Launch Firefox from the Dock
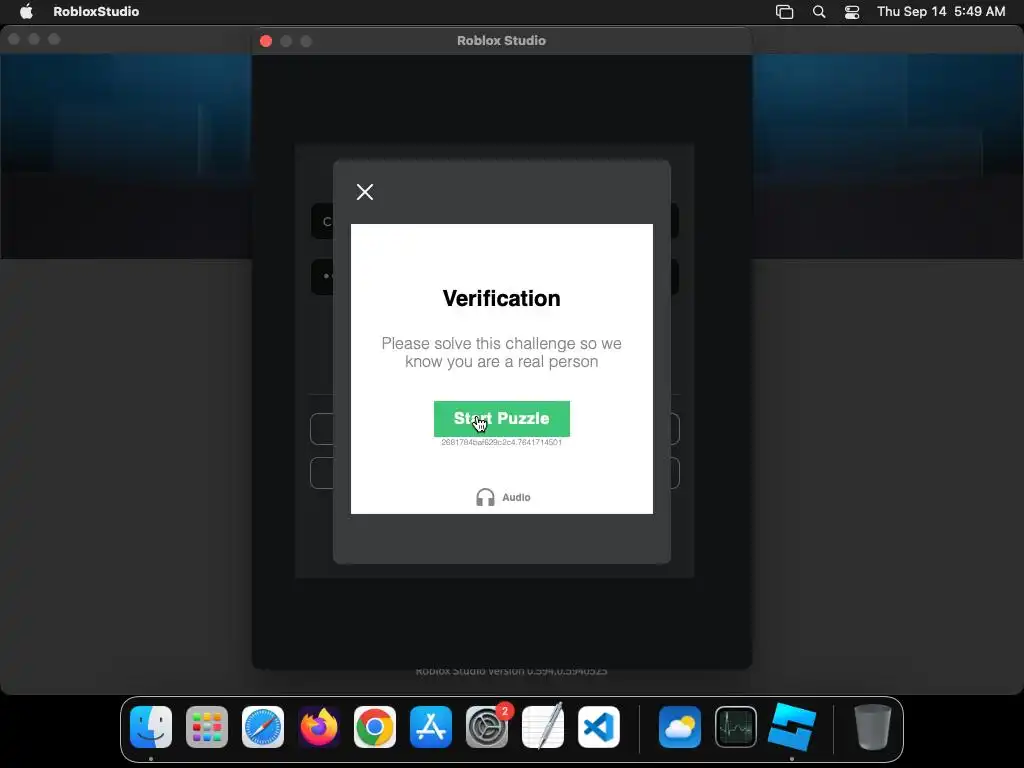This screenshot has height=768, width=1024. pos(319,727)
